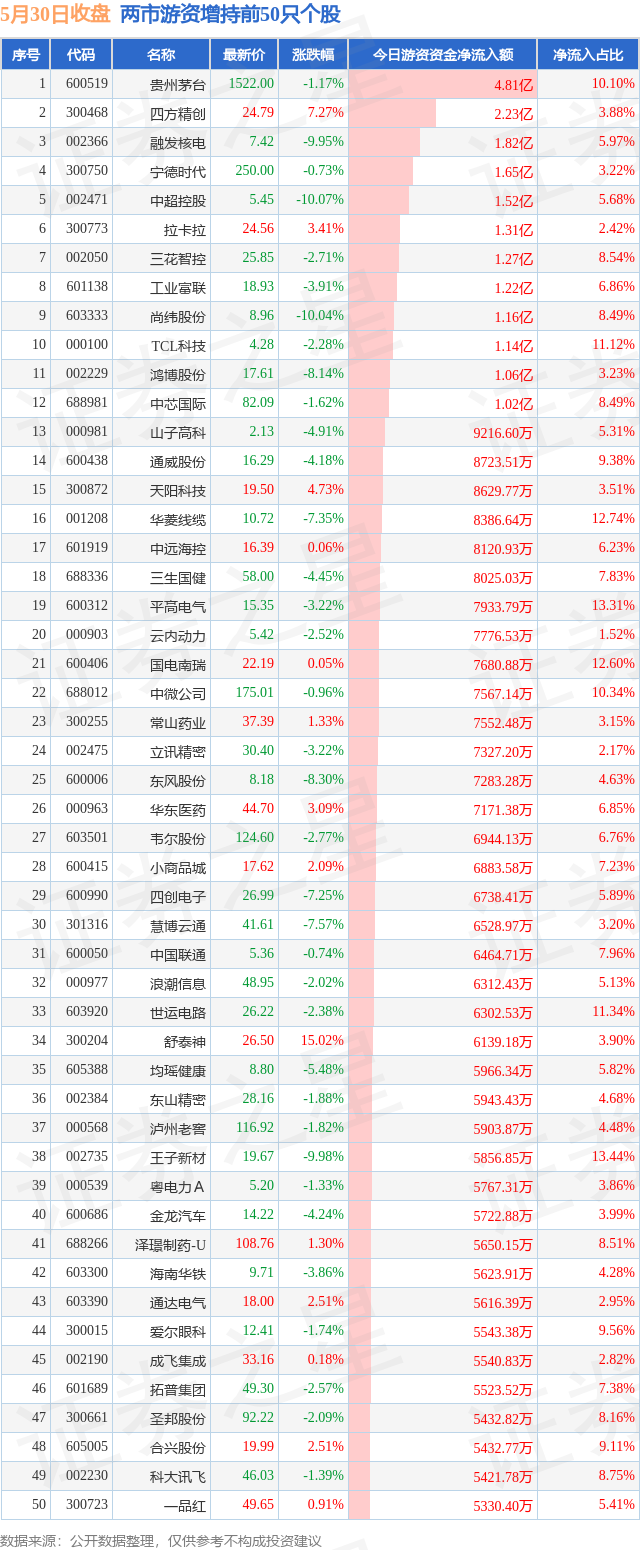This screenshot has width=640, height=1550.
Task: Click stock name 东风股份
Action: pyautogui.click(x=178, y=781)
